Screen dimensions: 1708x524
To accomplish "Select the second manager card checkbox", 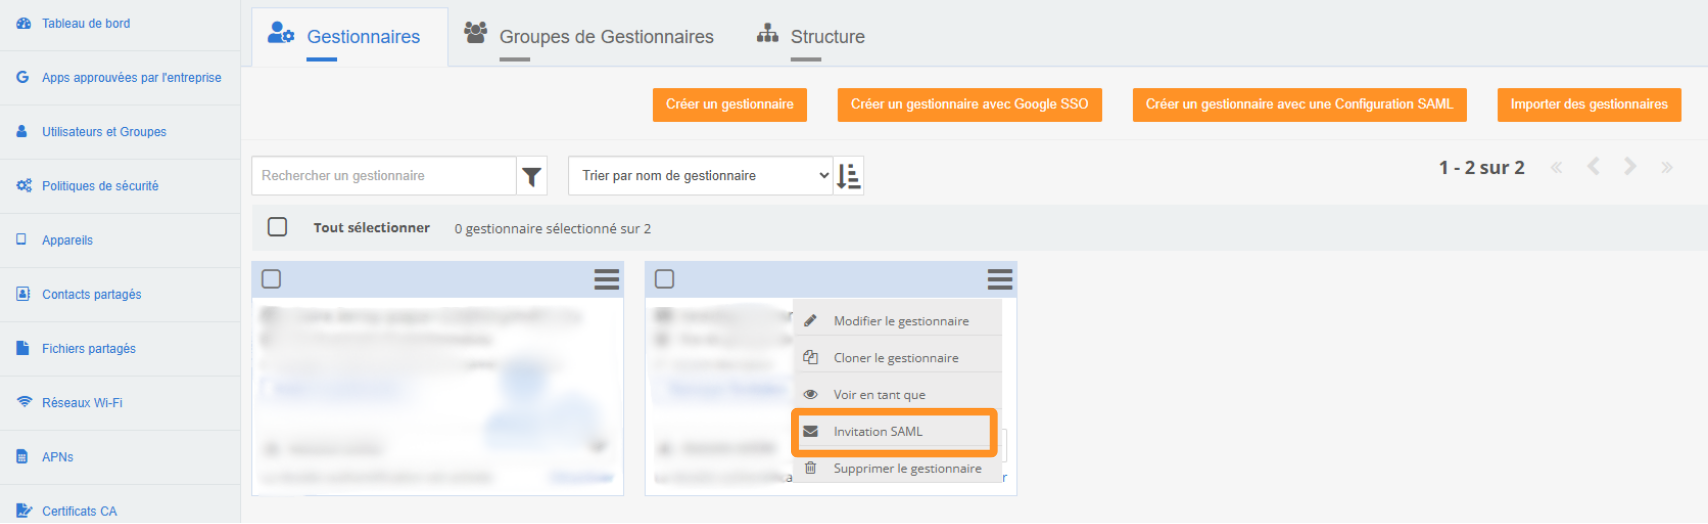I will [665, 279].
